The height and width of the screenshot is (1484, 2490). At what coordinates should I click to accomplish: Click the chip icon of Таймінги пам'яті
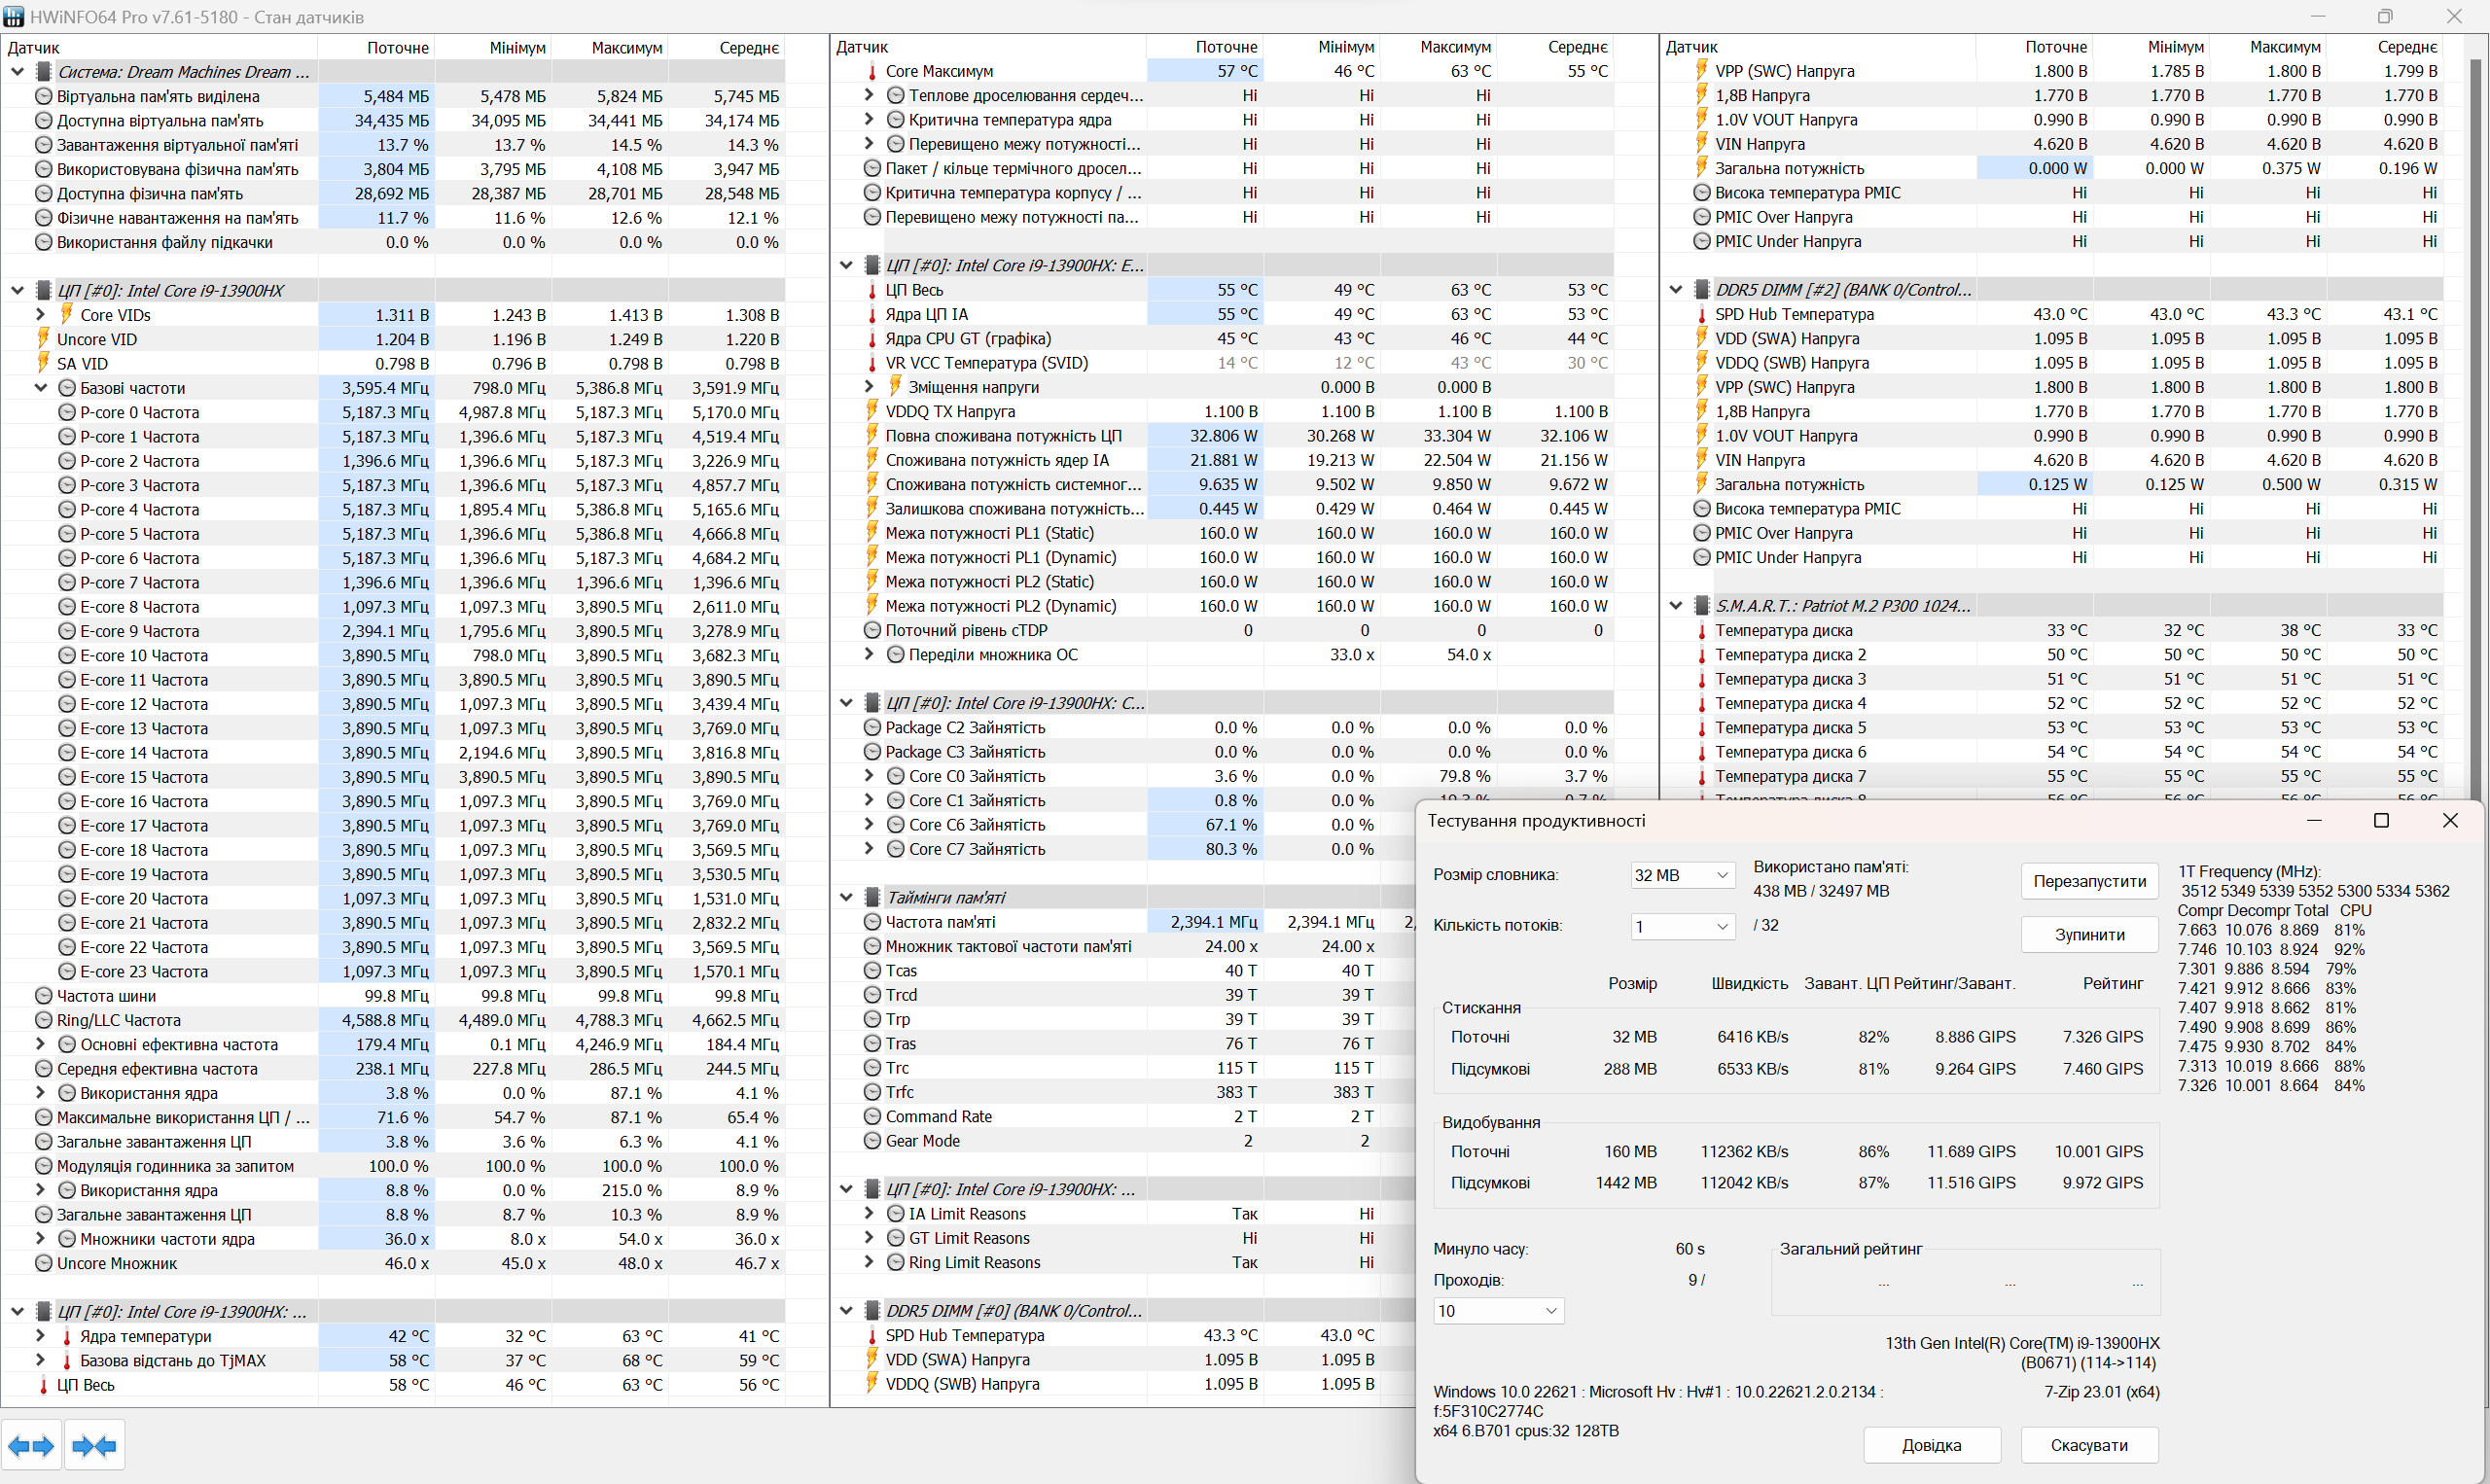[872, 897]
